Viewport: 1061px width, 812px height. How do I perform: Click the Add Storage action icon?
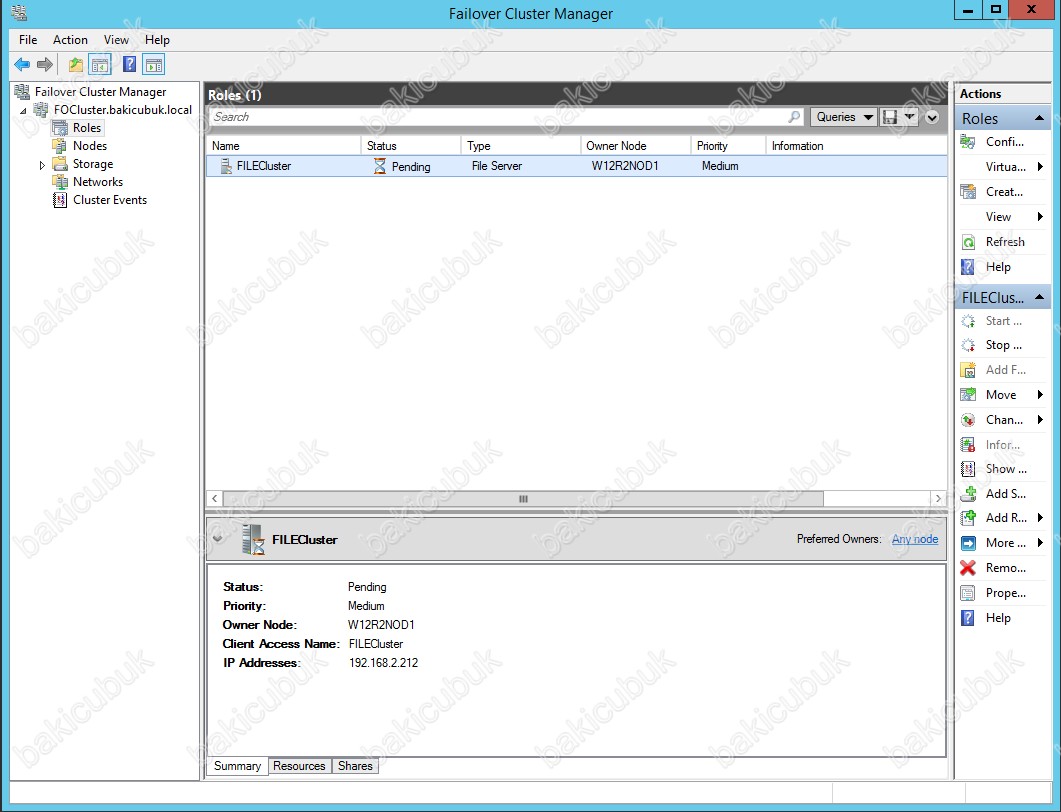[x=968, y=494]
